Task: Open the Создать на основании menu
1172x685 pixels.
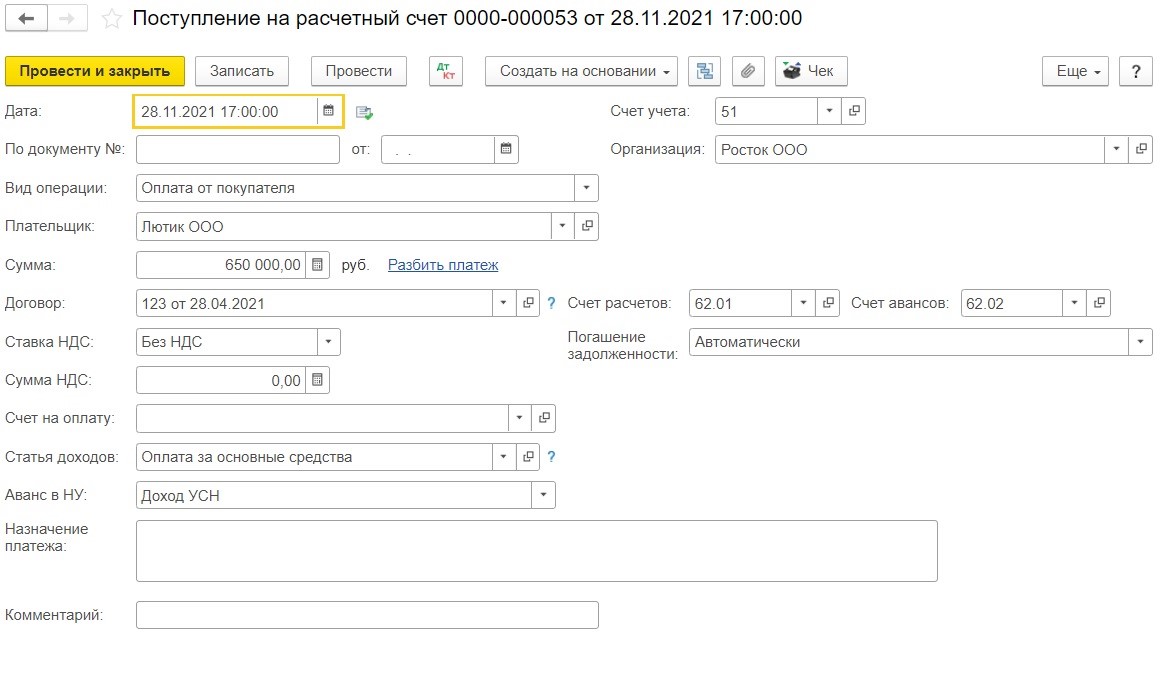Action: coord(582,71)
